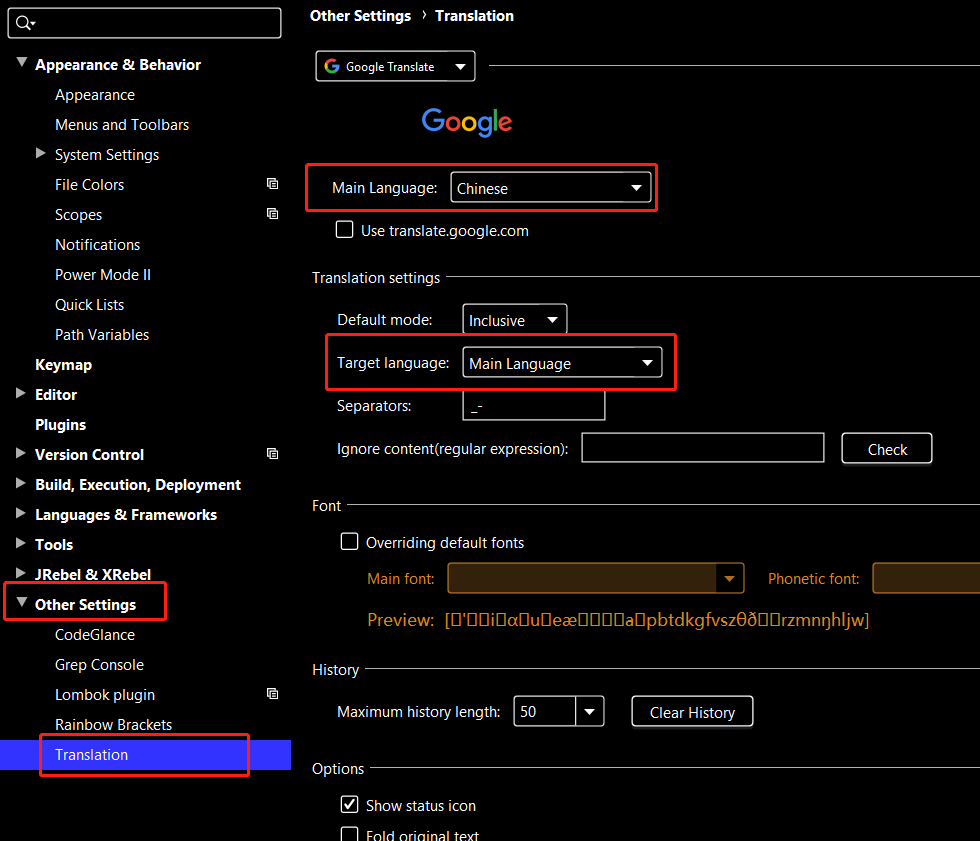The height and width of the screenshot is (841, 980).
Task: Click the search magnifier icon in settings
Action: (24, 23)
